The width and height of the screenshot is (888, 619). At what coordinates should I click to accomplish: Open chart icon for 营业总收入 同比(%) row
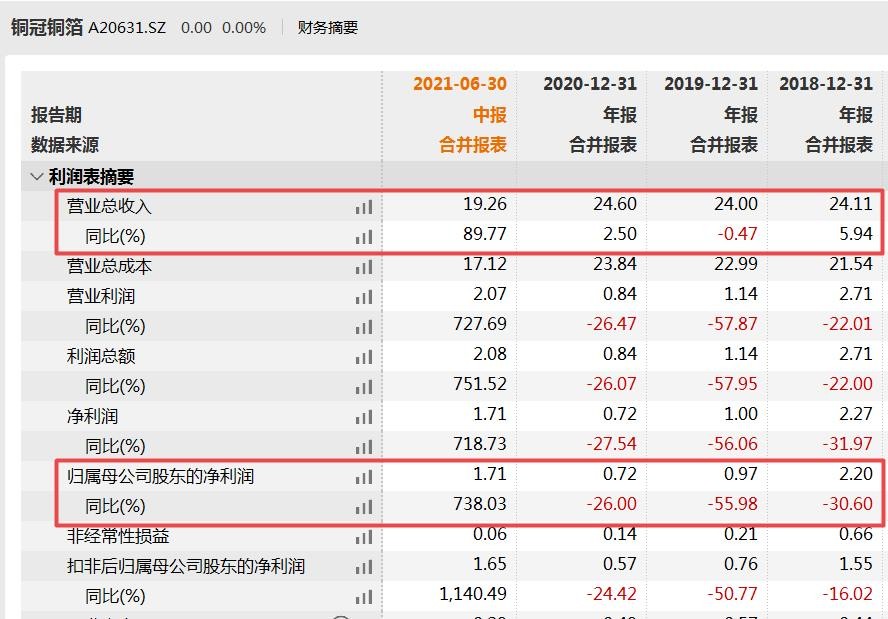tap(364, 237)
